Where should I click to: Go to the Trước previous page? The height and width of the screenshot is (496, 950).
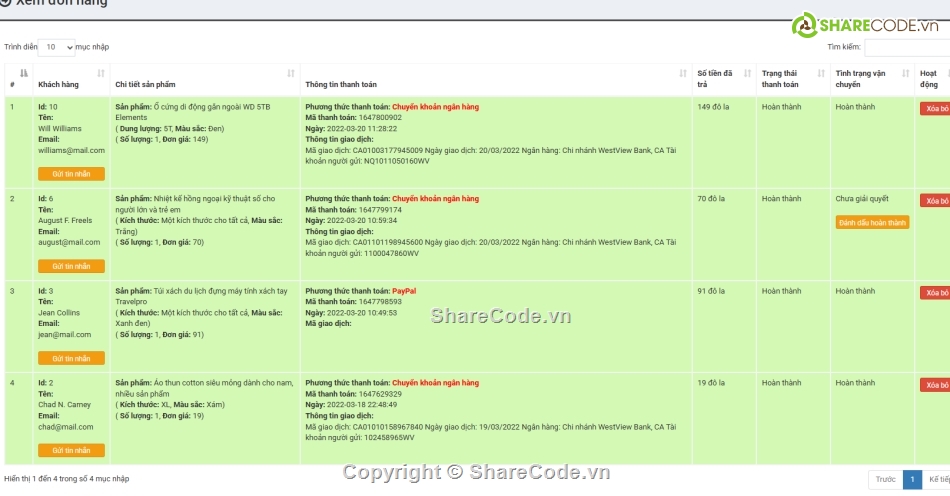click(885, 480)
